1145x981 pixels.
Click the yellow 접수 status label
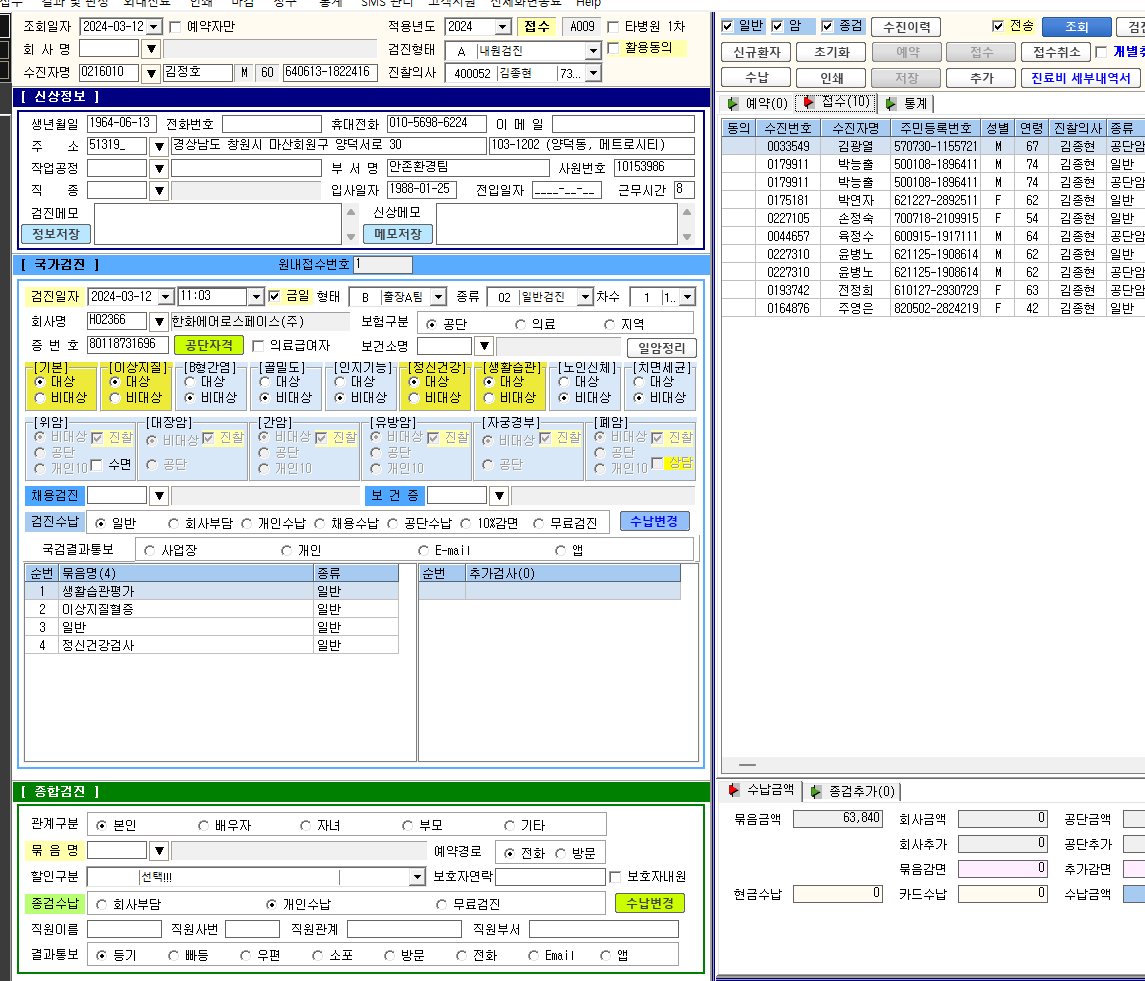pos(537,27)
